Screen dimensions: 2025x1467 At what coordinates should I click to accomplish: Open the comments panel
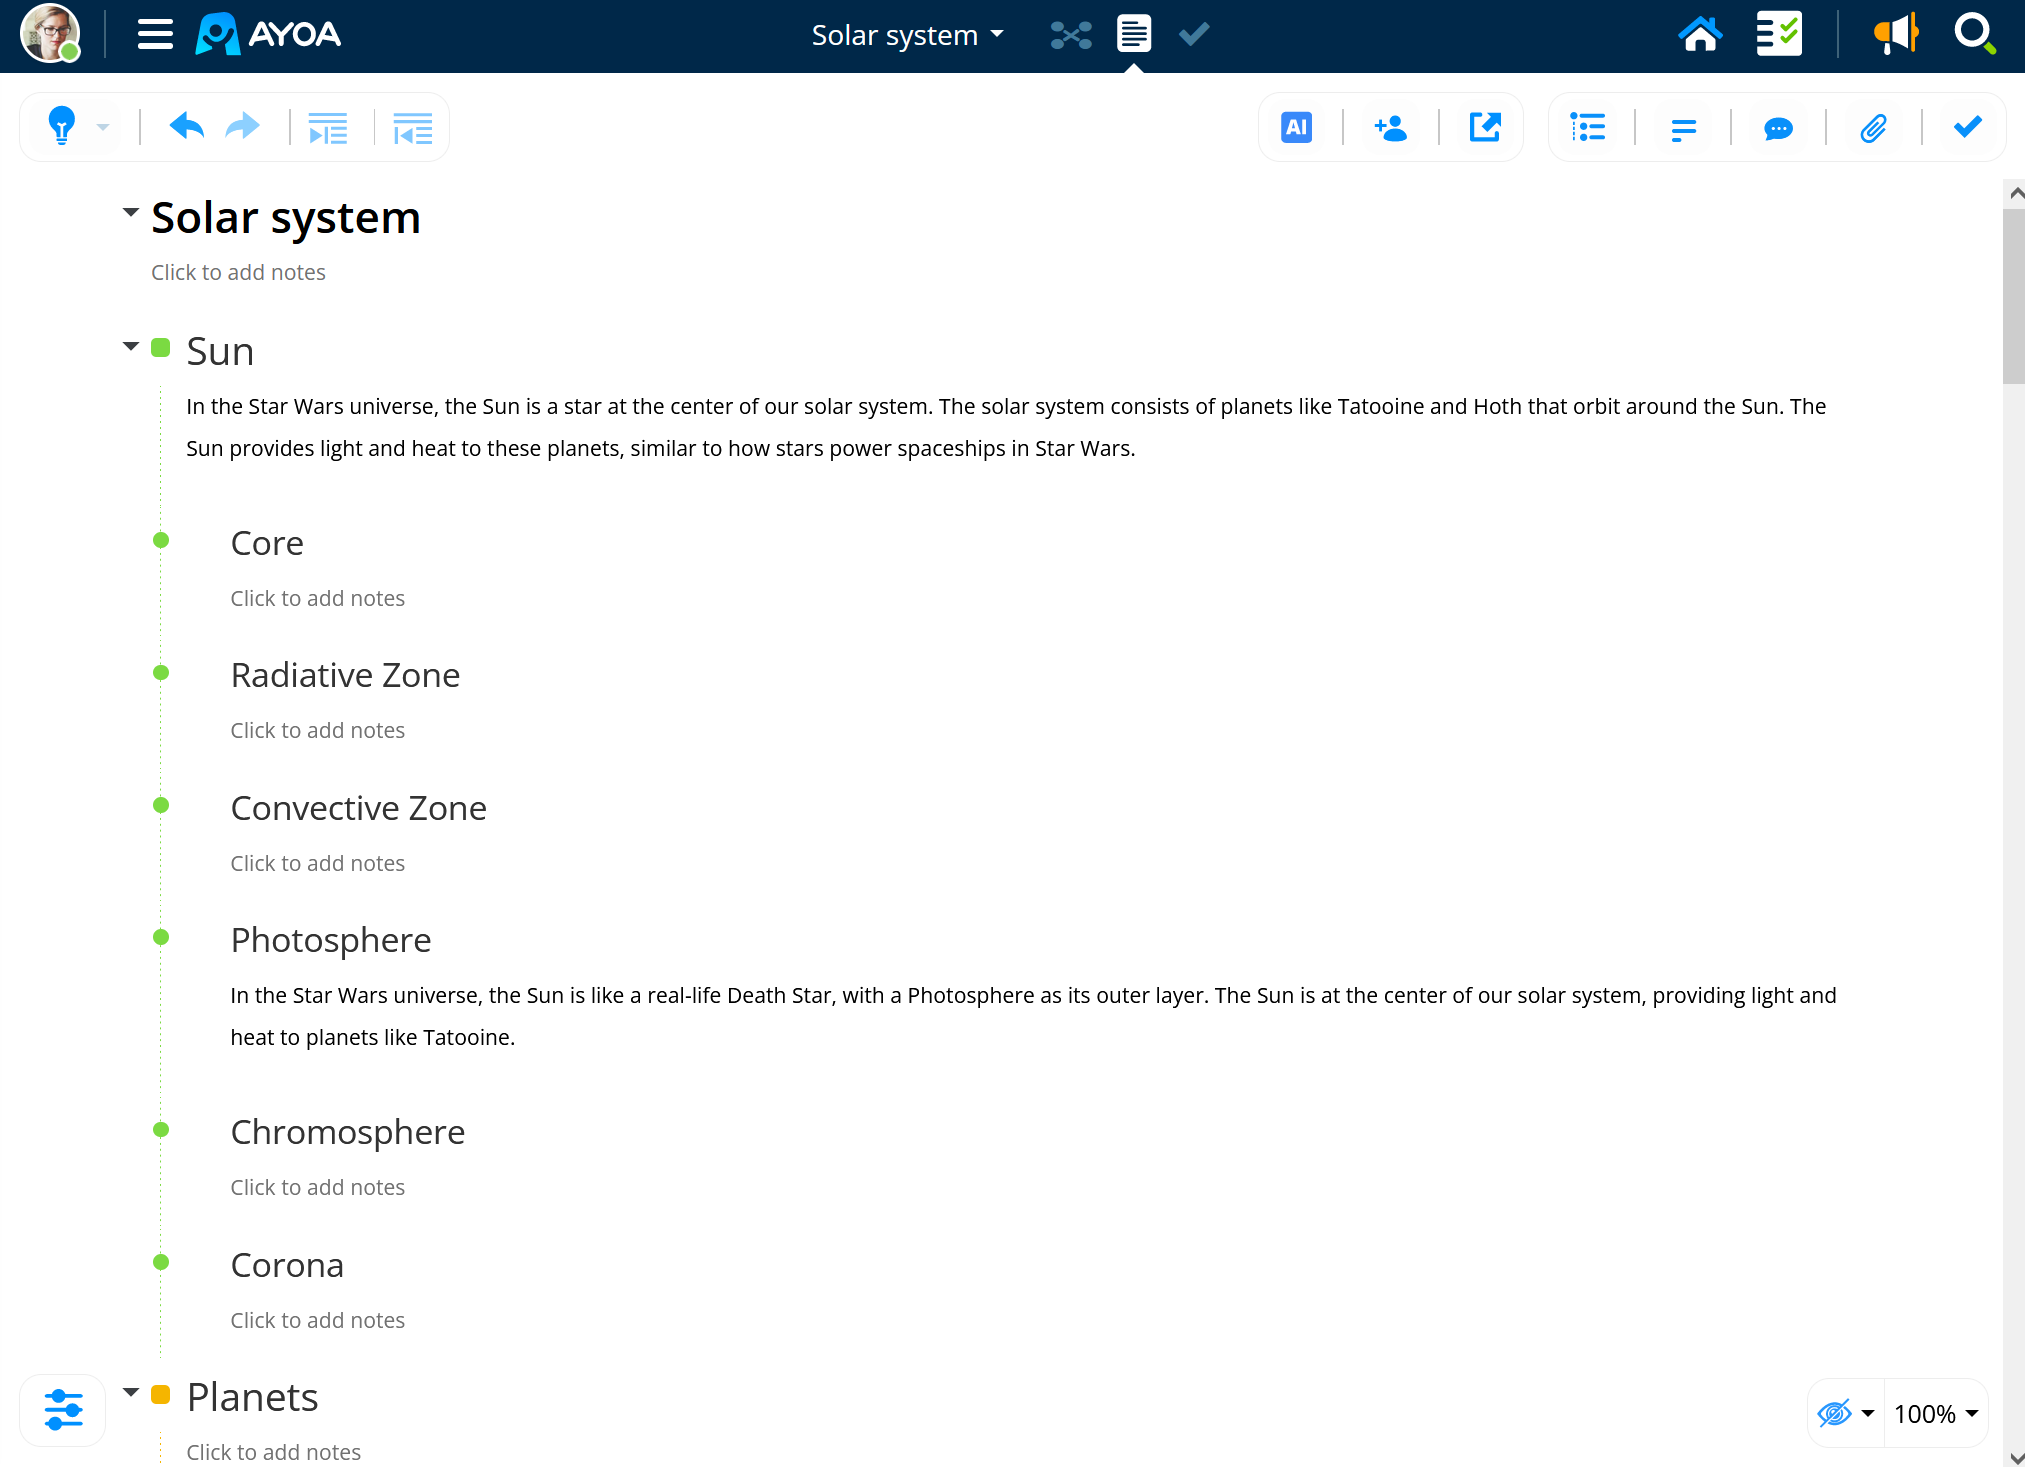click(x=1777, y=128)
